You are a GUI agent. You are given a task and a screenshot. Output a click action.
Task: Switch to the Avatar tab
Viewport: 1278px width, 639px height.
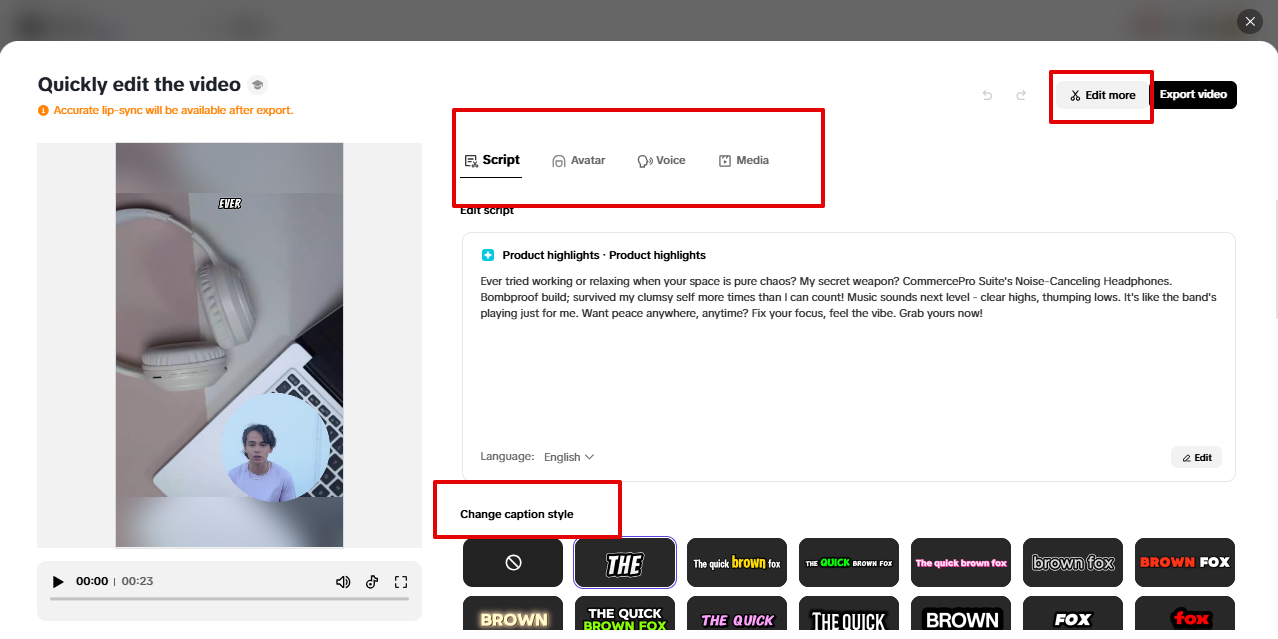[578, 160]
